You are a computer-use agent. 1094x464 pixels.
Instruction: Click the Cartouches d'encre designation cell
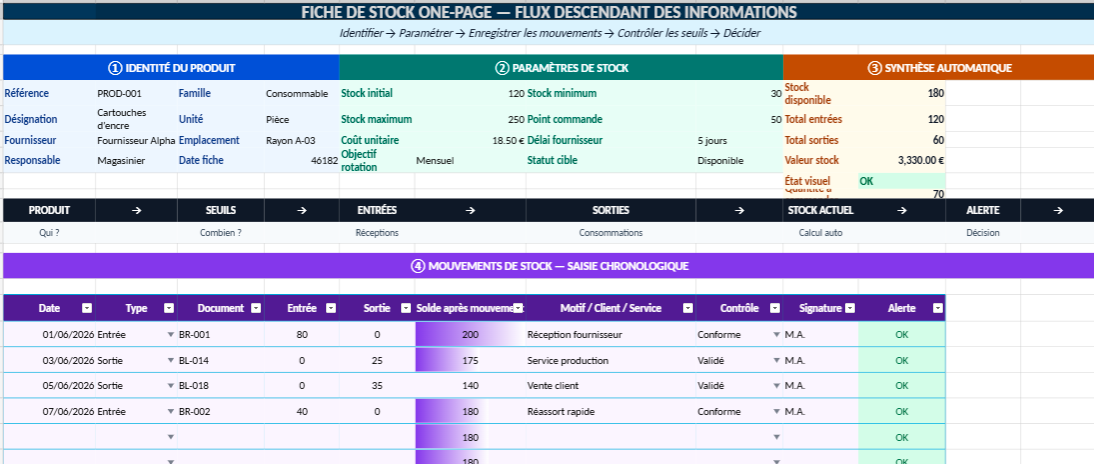point(136,119)
